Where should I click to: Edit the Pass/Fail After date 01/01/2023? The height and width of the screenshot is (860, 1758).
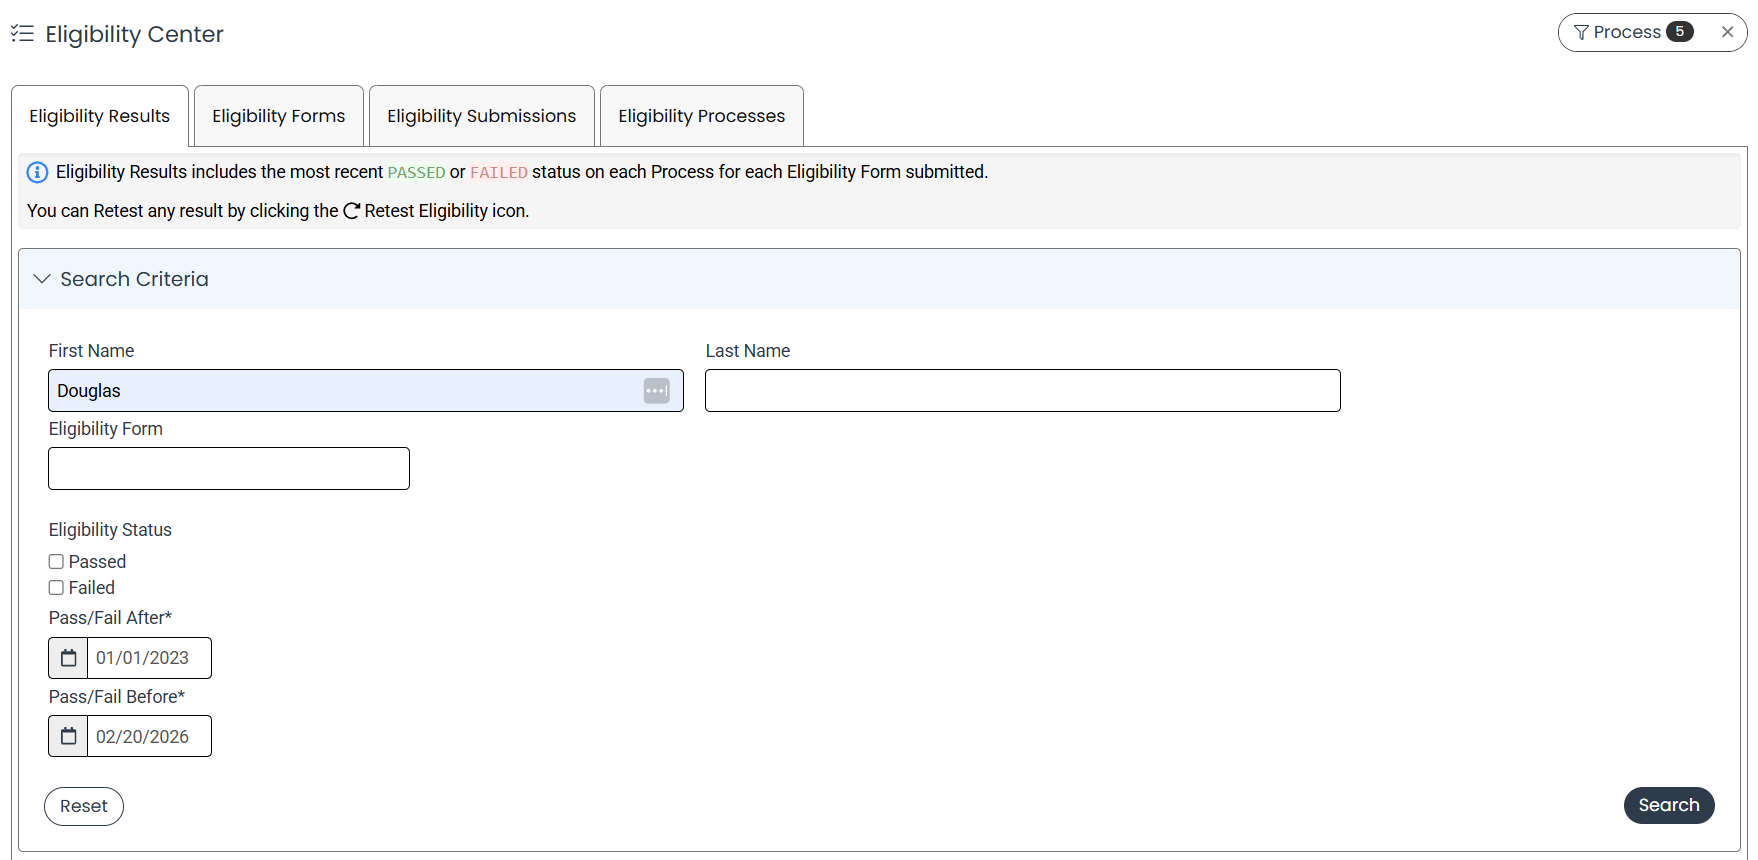coord(149,658)
